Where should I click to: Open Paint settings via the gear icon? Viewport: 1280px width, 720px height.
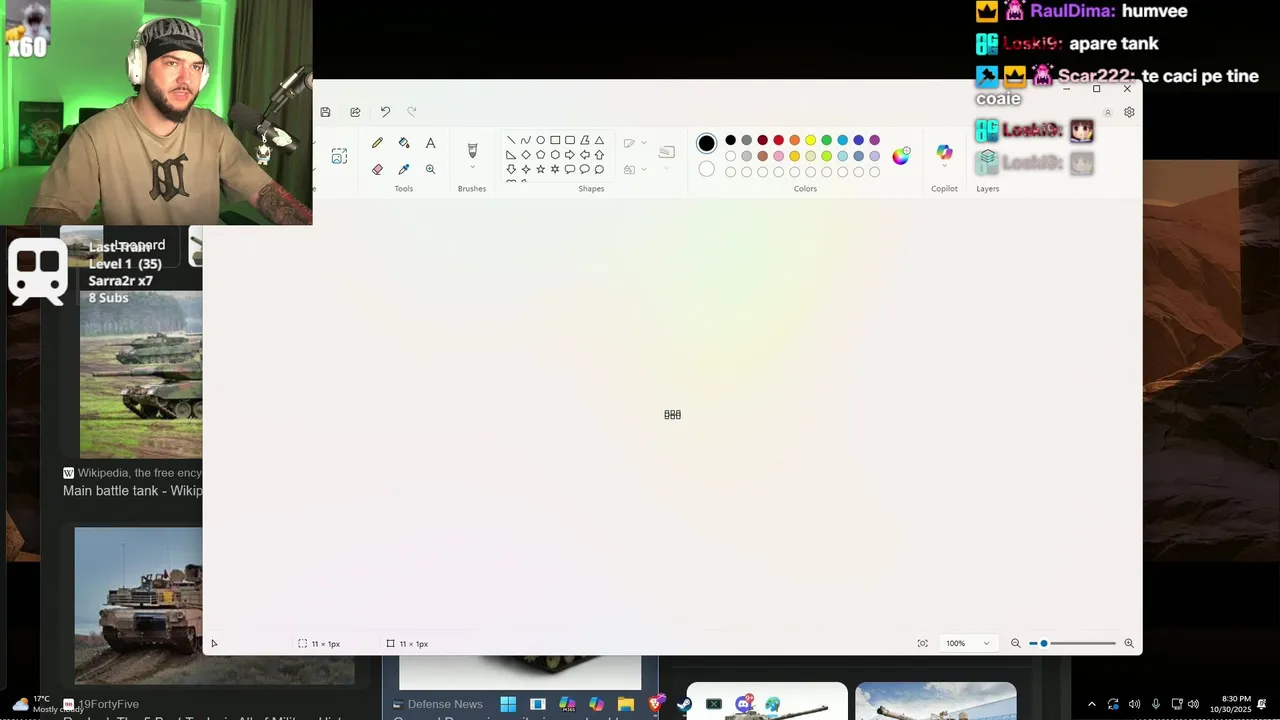pyautogui.click(x=1129, y=112)
